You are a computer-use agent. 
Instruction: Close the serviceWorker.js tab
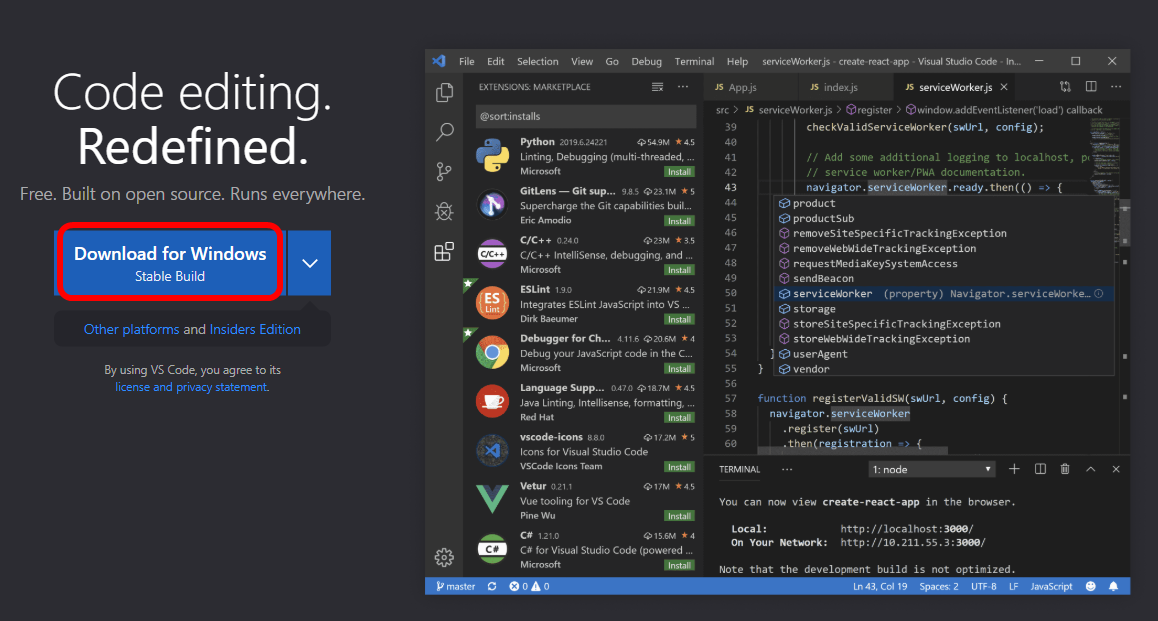(x=1004, y=87)
